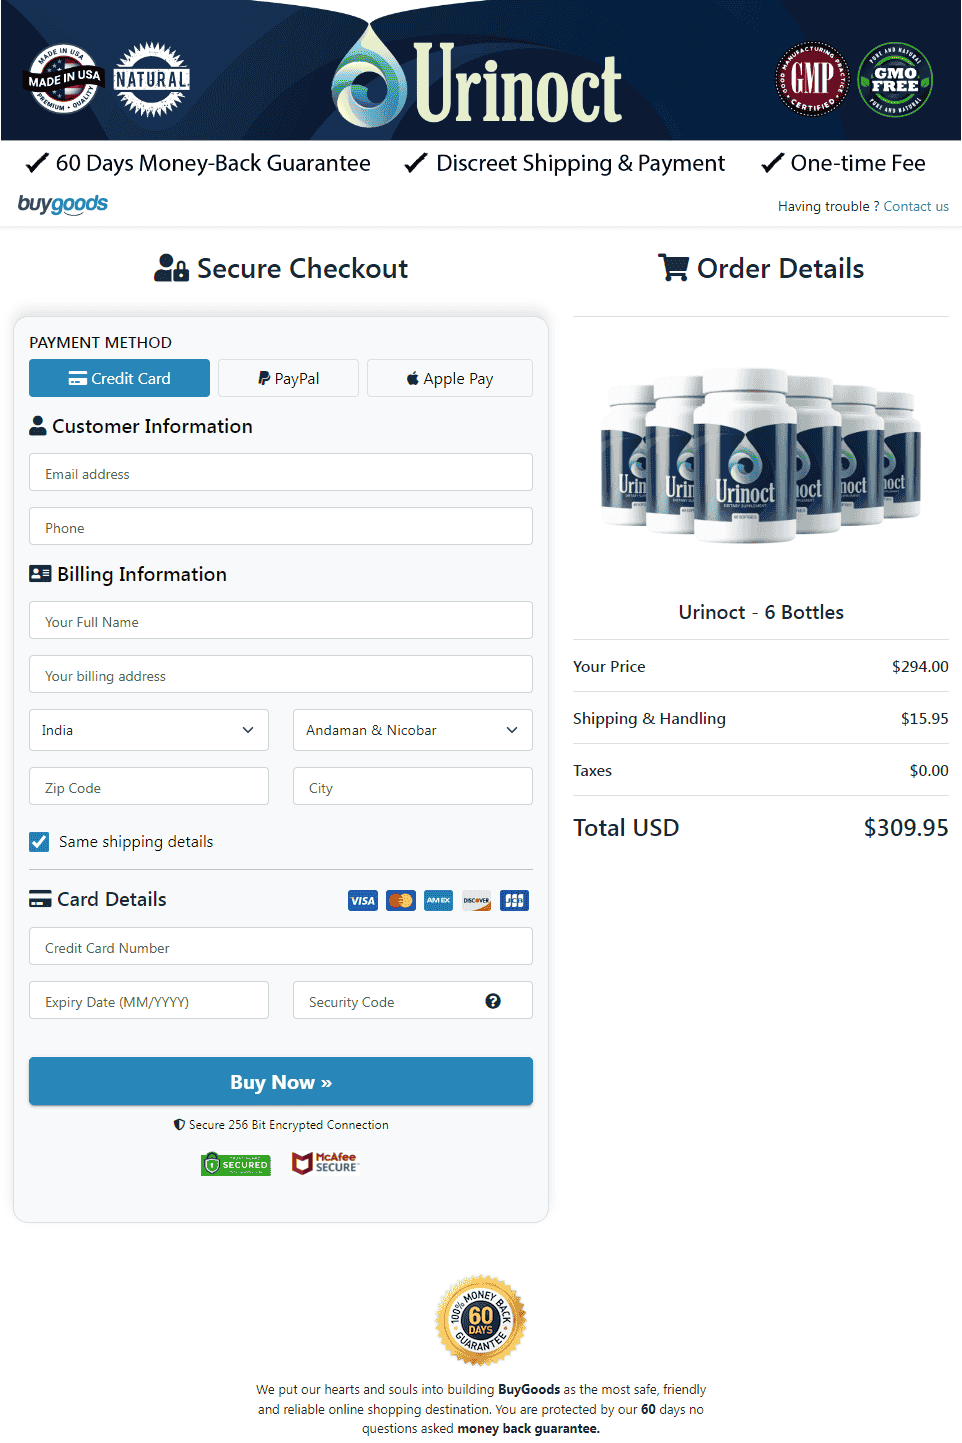Click the Mastercard payment icon
The width and height of the screenshot is (962, 1443).
point(400,900)
